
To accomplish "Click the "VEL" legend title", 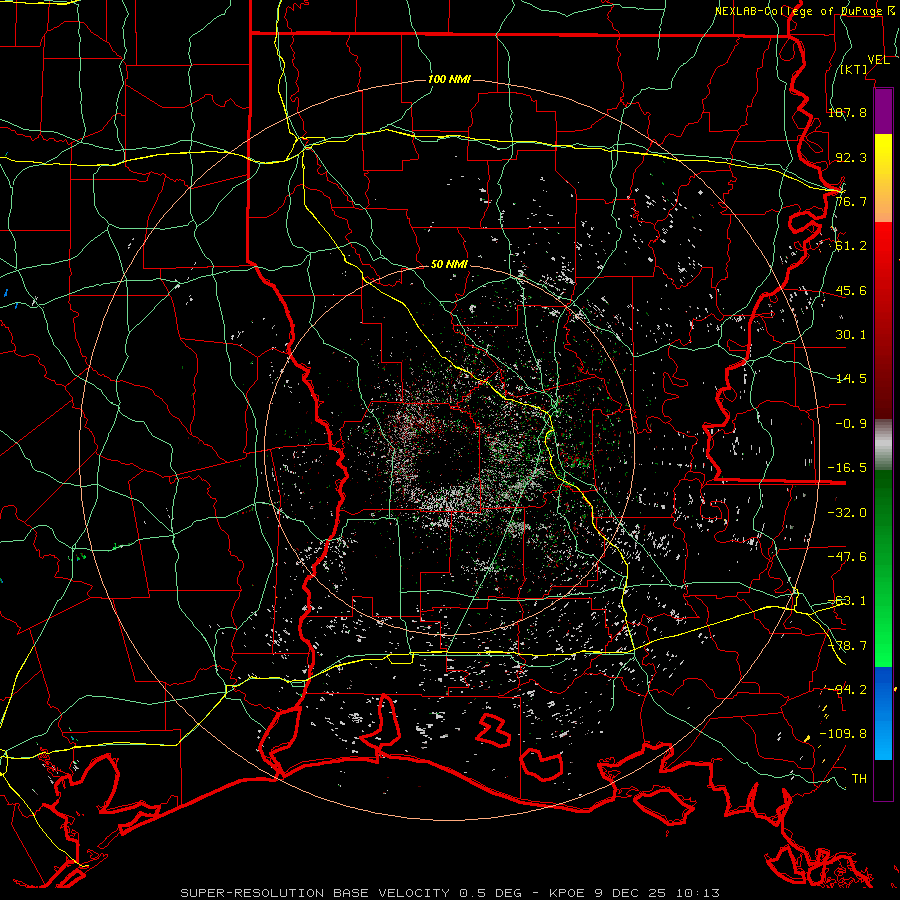I will pos(878,60).
